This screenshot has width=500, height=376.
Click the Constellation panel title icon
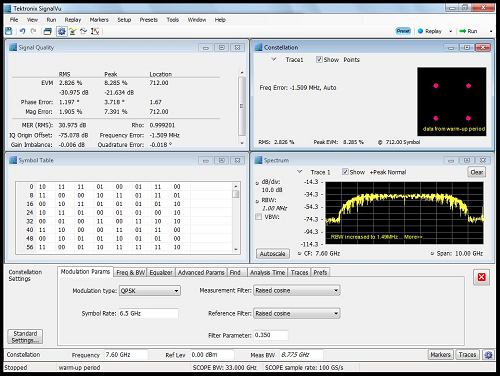258,47
